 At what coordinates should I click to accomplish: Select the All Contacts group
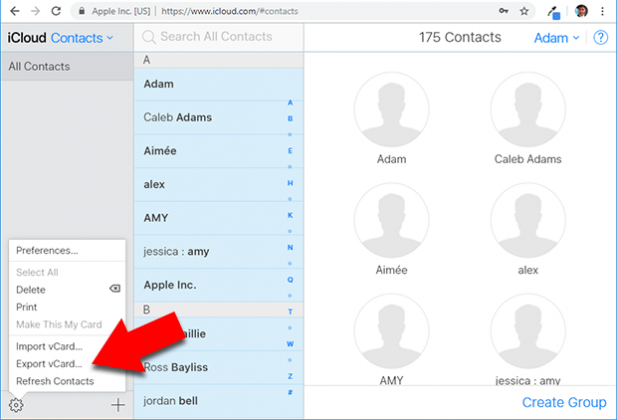click(x=67, y=67)
